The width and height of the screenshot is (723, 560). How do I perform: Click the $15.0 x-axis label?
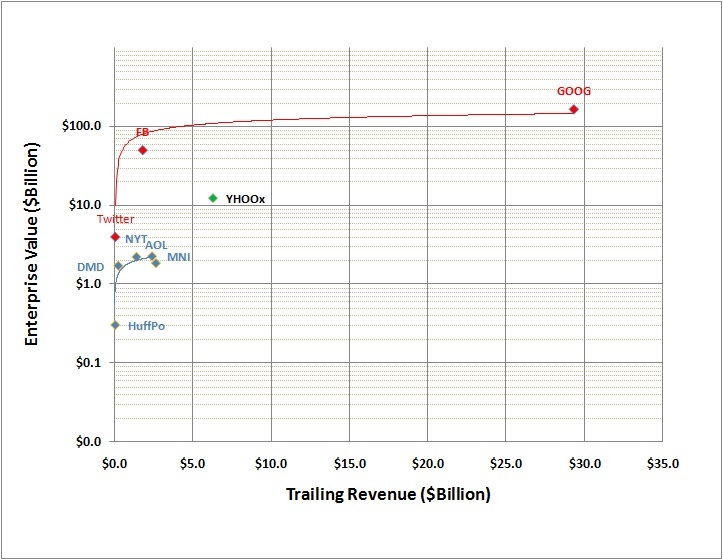(350, 464)
